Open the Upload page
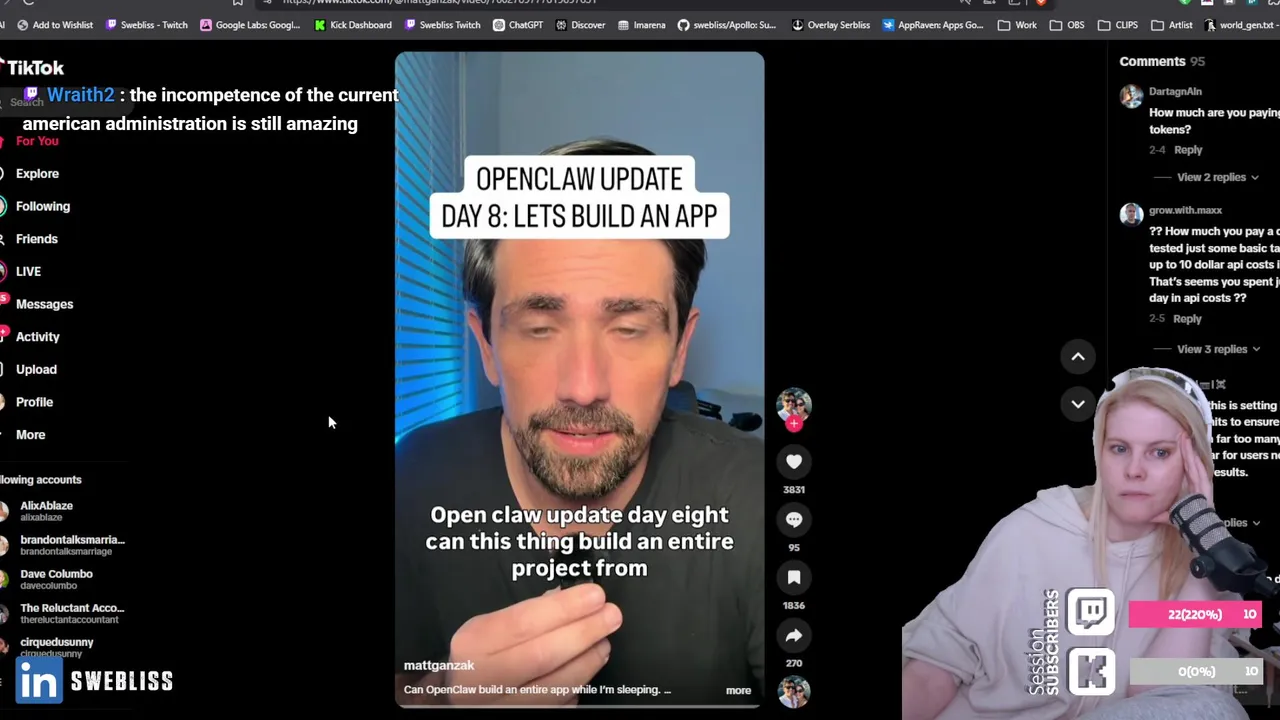 click(36, 369)
